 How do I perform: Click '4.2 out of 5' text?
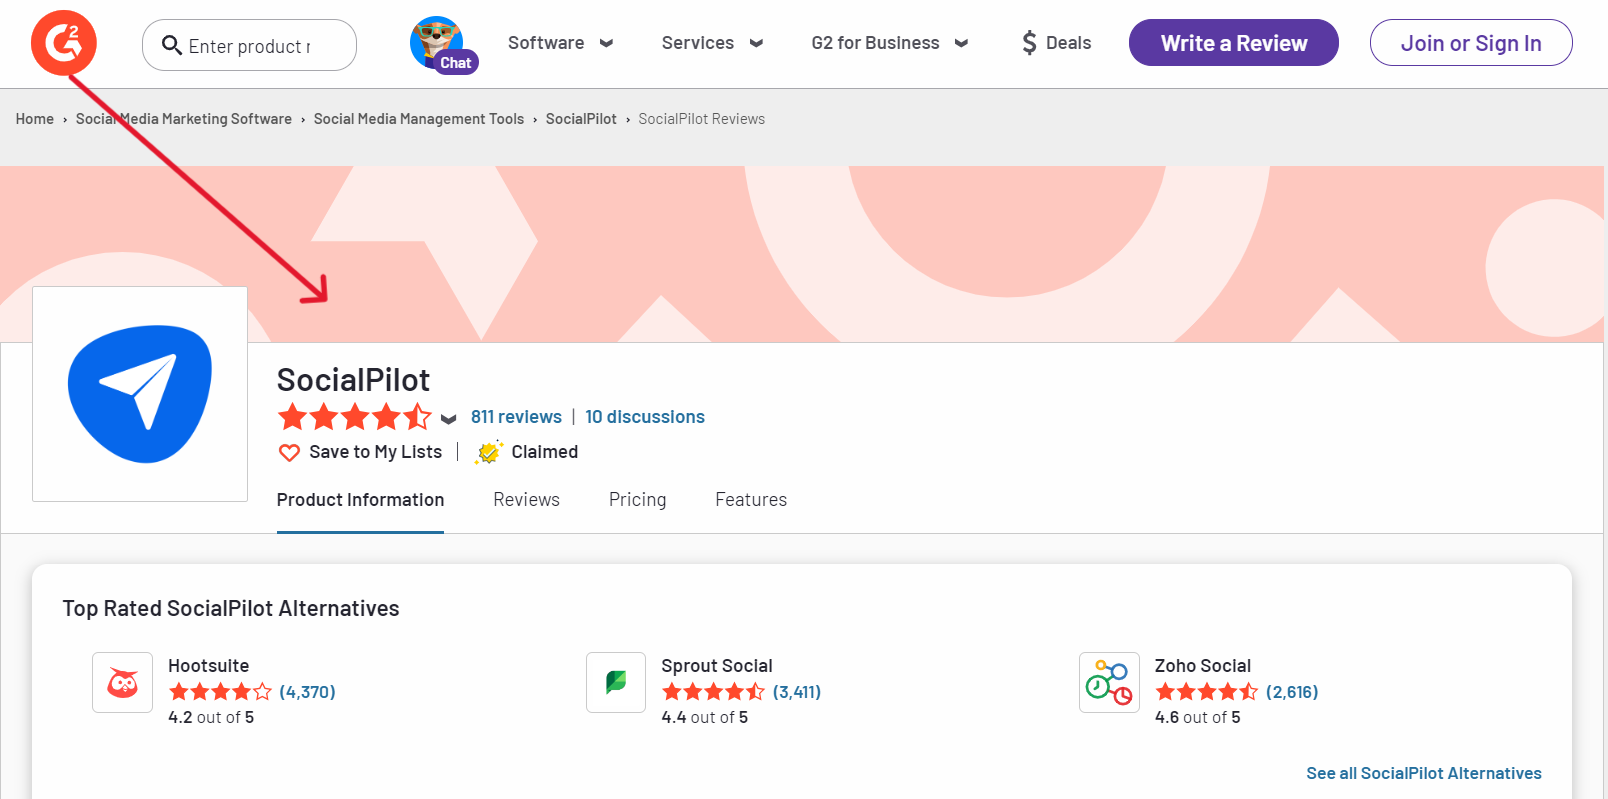pyautogui.click(x=211, y=717)
